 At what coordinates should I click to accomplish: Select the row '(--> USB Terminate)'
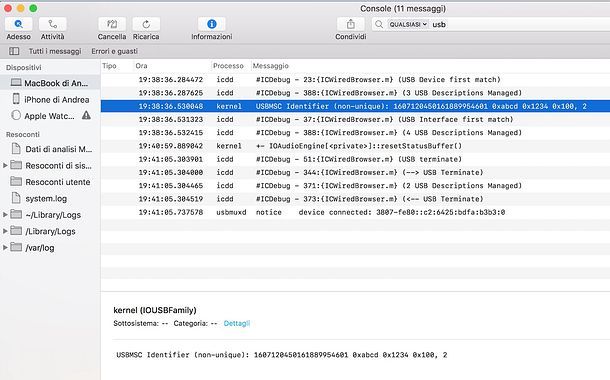point(355,172)
